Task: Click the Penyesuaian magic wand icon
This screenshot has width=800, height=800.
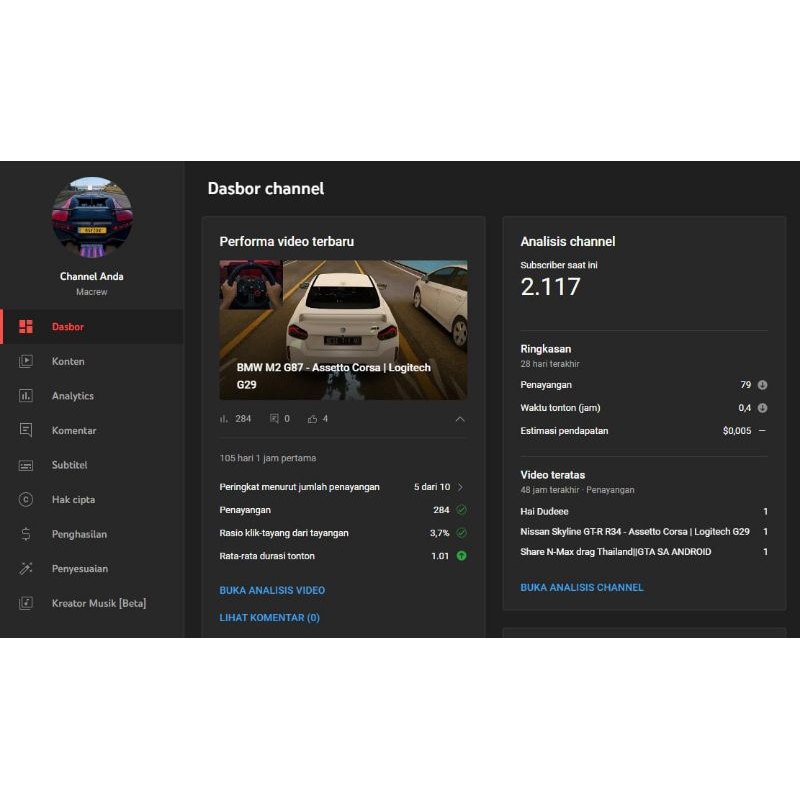Action: pos(29,568)
